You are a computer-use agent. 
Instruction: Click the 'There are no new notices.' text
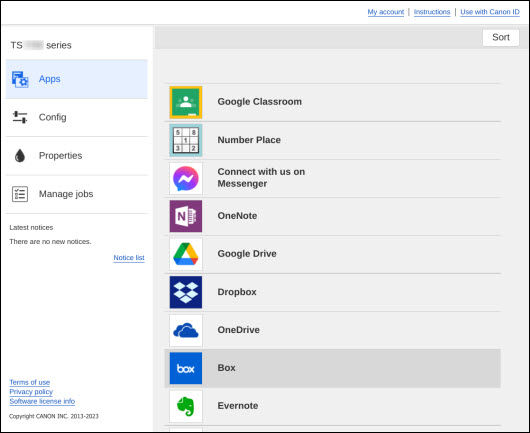(50, 242)
